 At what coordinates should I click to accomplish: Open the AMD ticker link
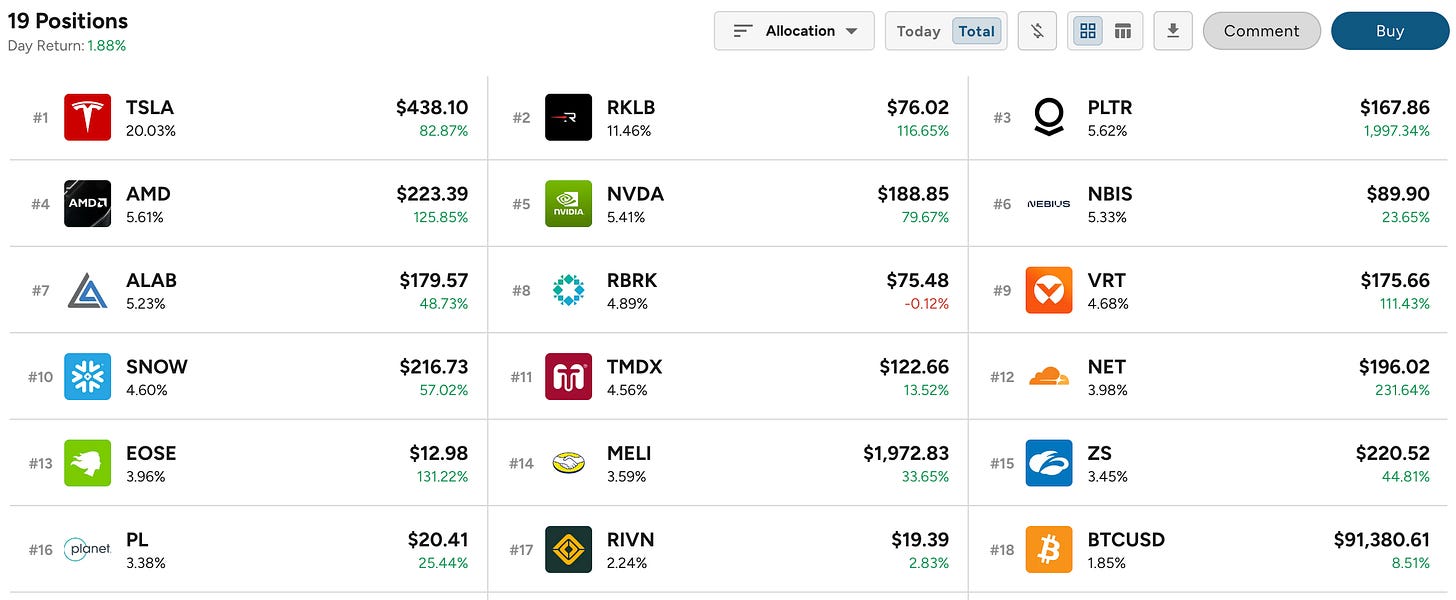[x=148, y=194]
